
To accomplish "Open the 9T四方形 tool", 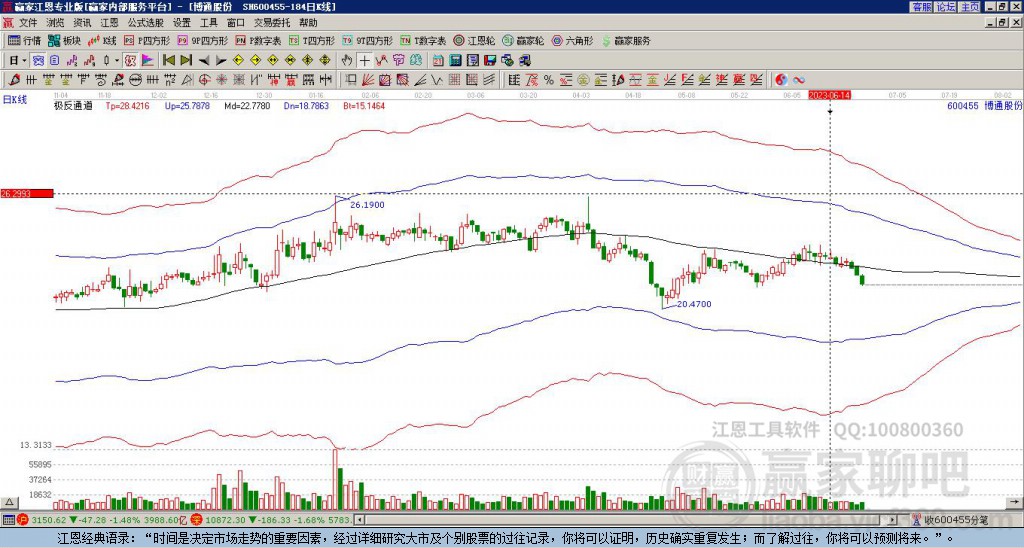I will coord(368,40).
